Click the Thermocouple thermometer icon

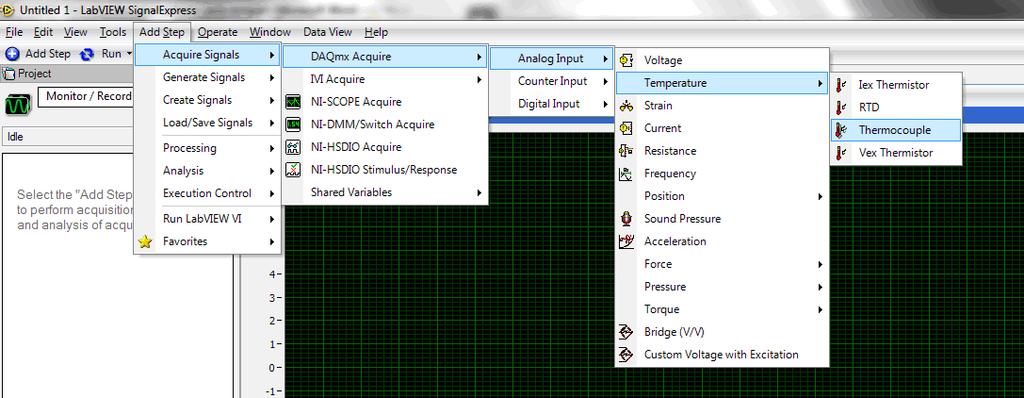click(840, 130)
